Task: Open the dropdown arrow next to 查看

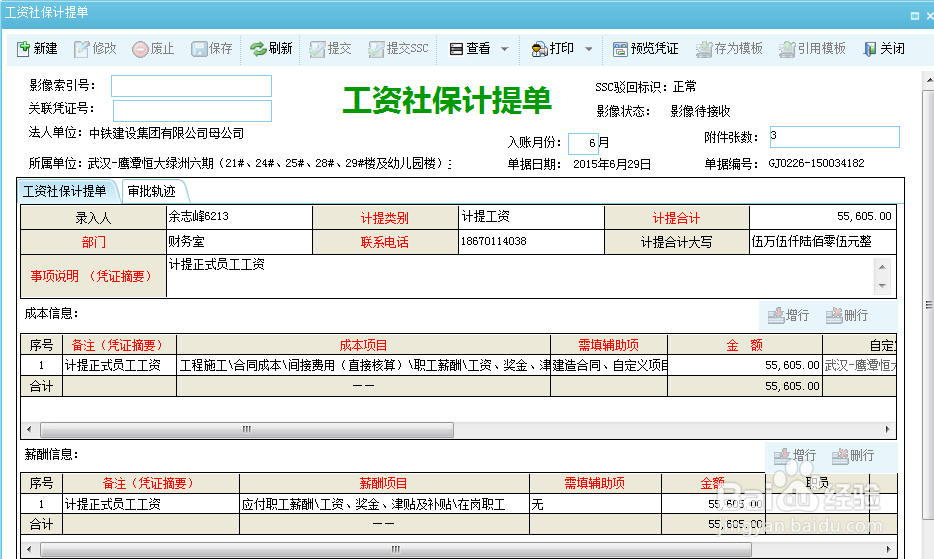Action: (505, 49)
